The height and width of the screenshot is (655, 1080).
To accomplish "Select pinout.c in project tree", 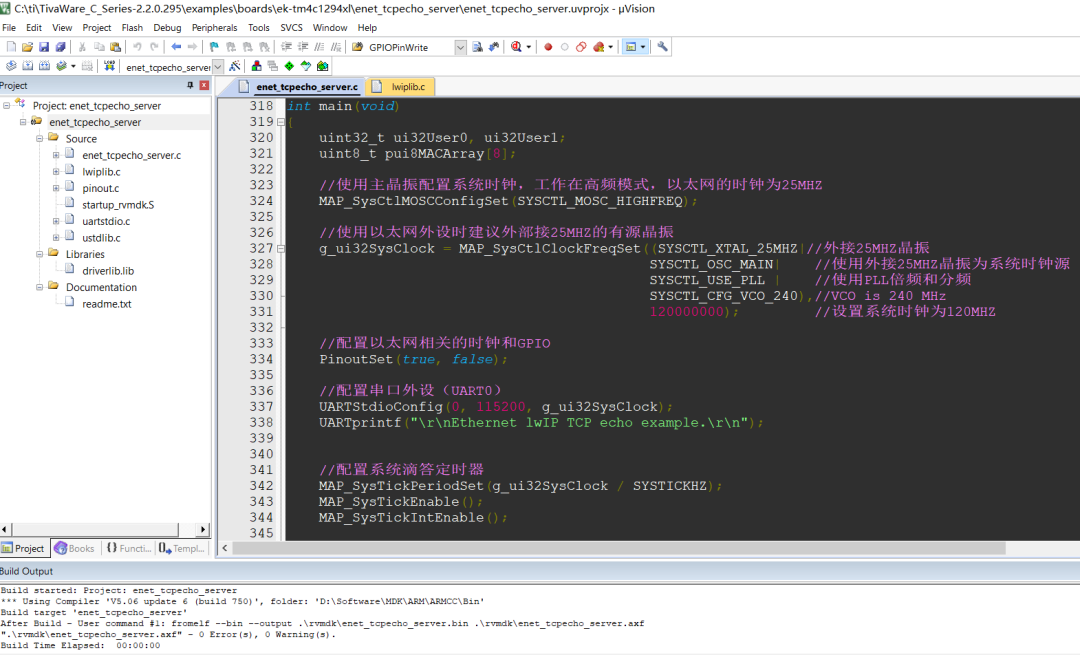I will point(101,188).
